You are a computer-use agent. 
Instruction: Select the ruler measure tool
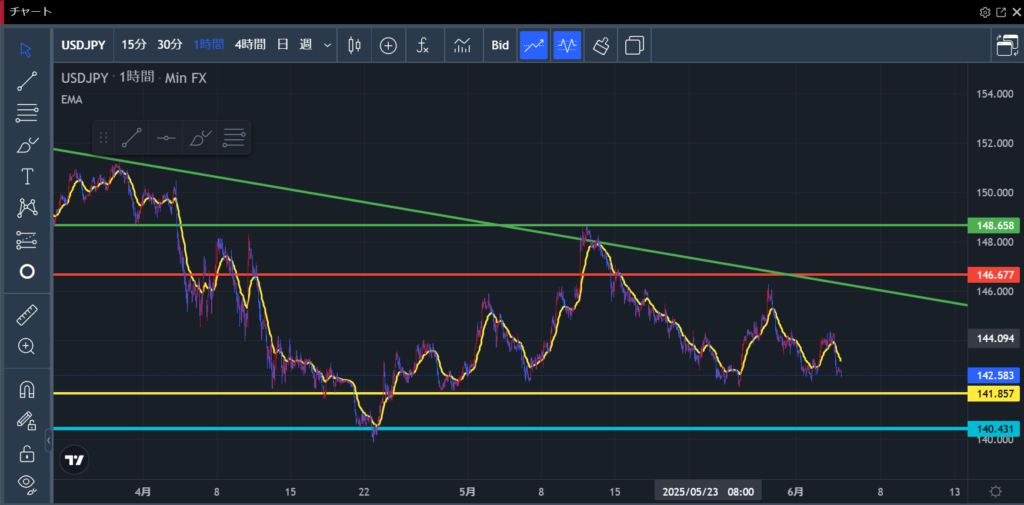(x=27, y=315)
